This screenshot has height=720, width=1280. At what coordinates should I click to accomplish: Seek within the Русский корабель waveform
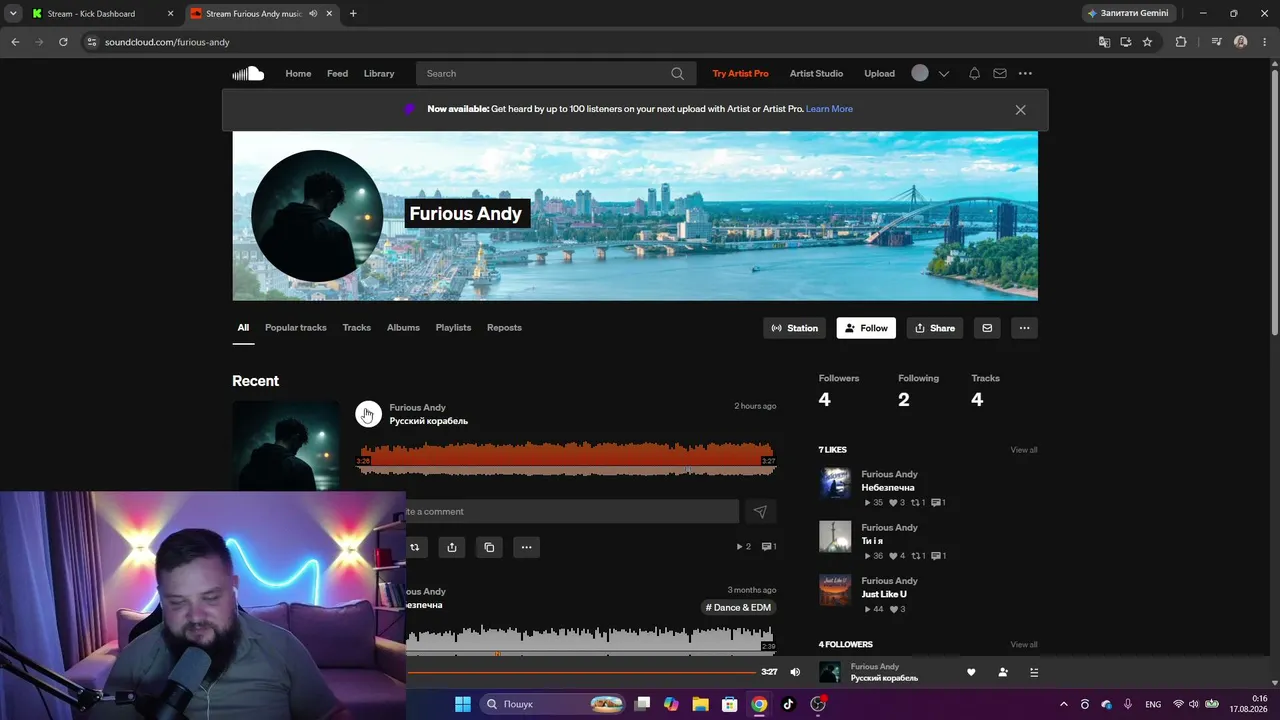(x=566, y=459)
